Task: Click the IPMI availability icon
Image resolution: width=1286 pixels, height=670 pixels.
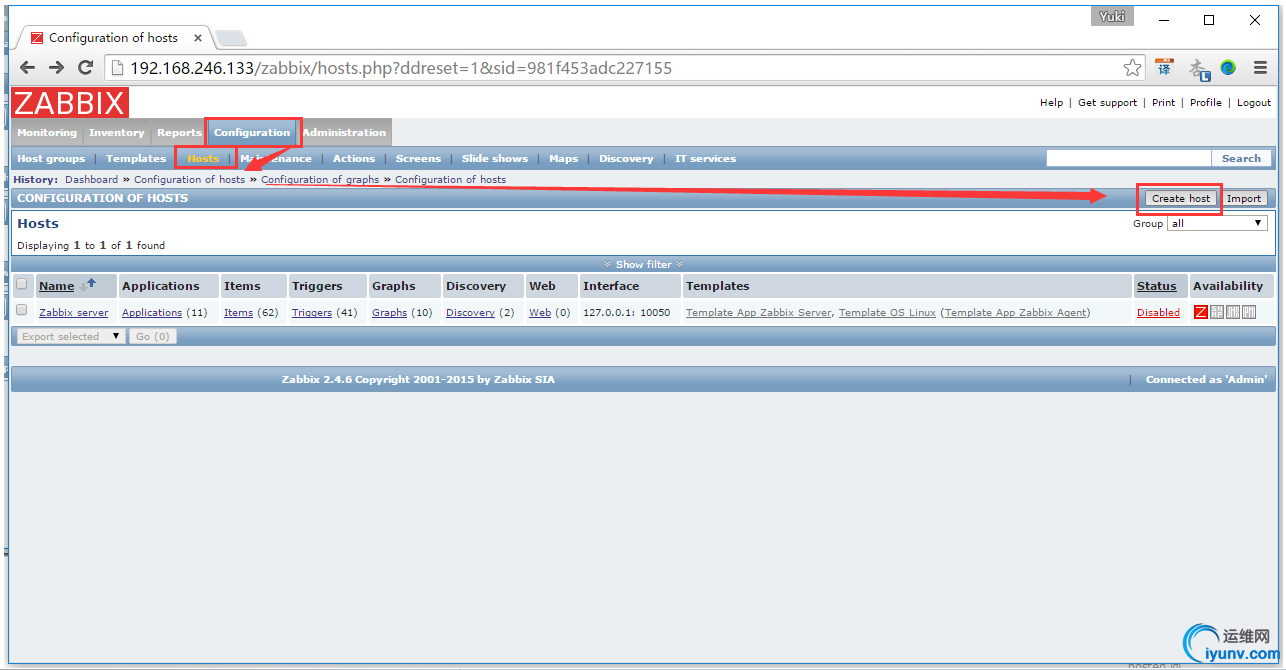Action: pyautogui.click(x=1249, y=313)
